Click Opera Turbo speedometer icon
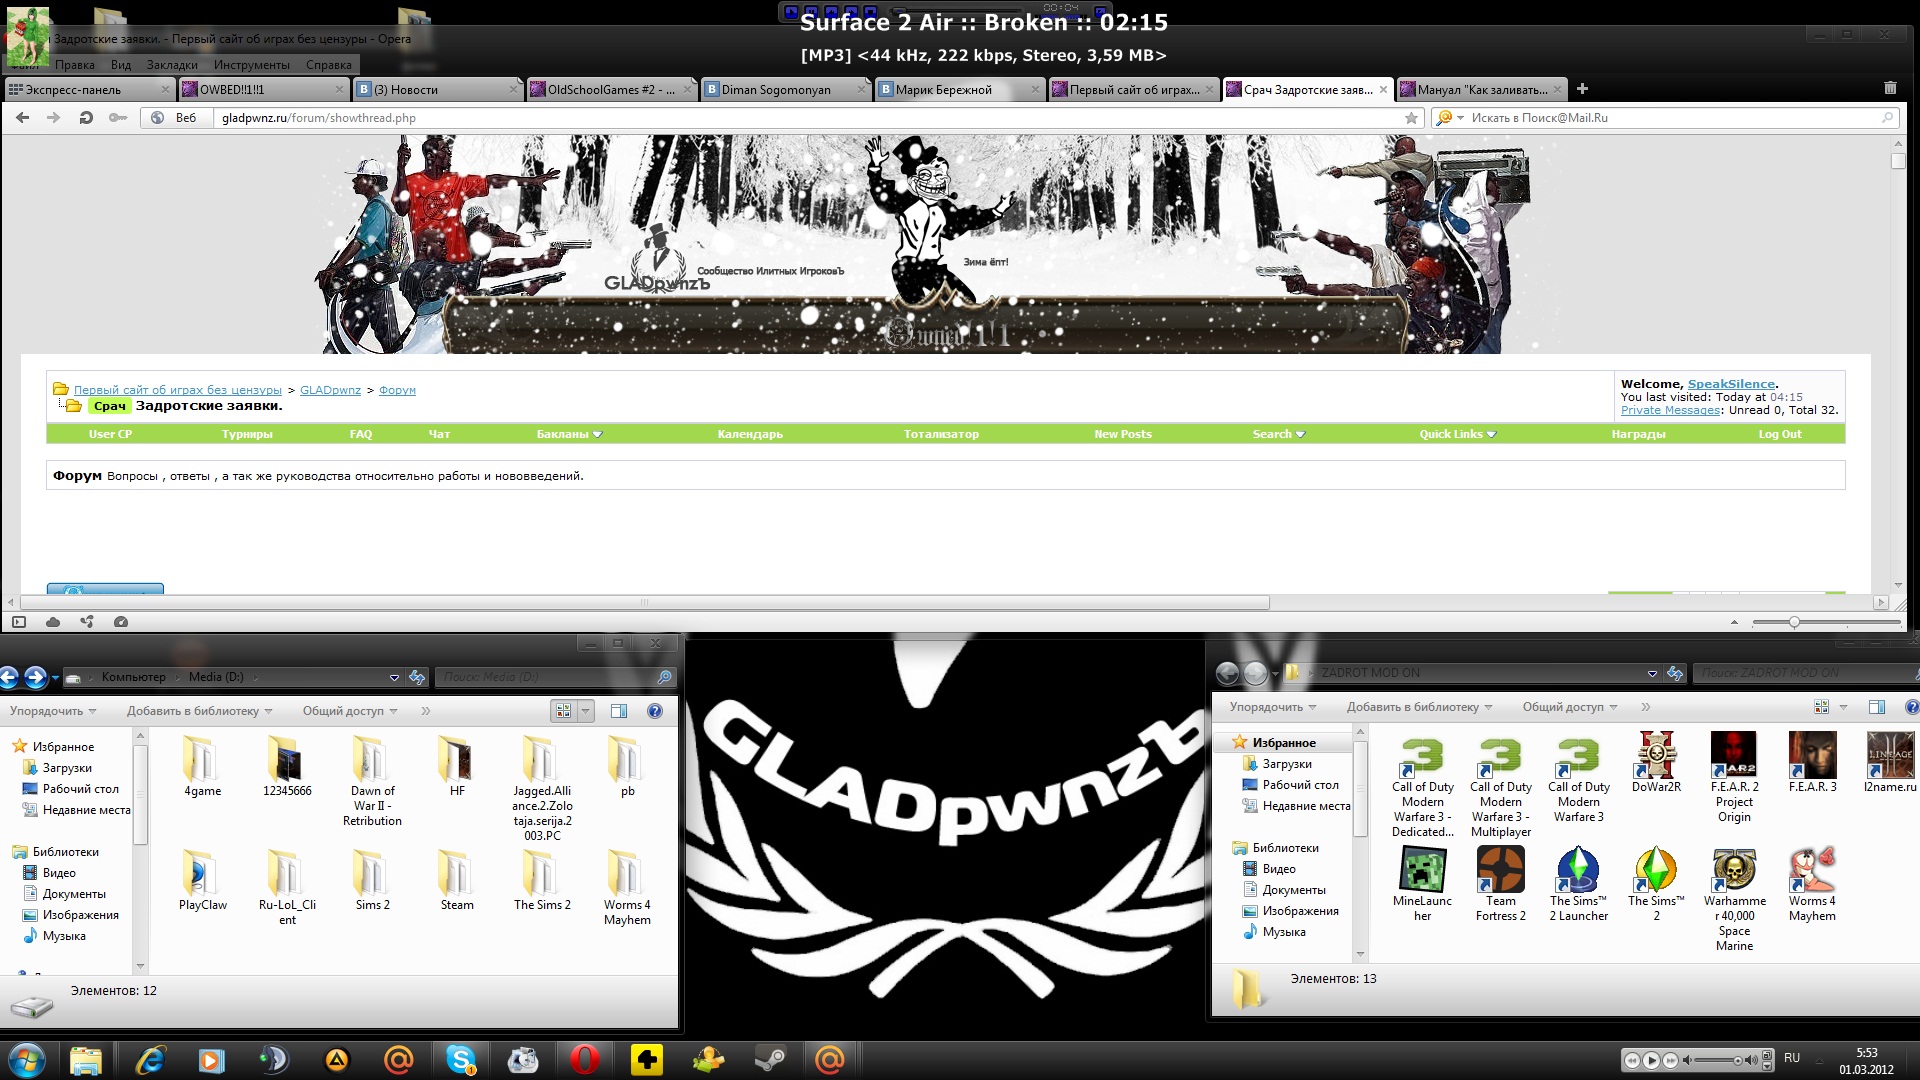Screen dimensions: 1920x1080 click(121, 622)
